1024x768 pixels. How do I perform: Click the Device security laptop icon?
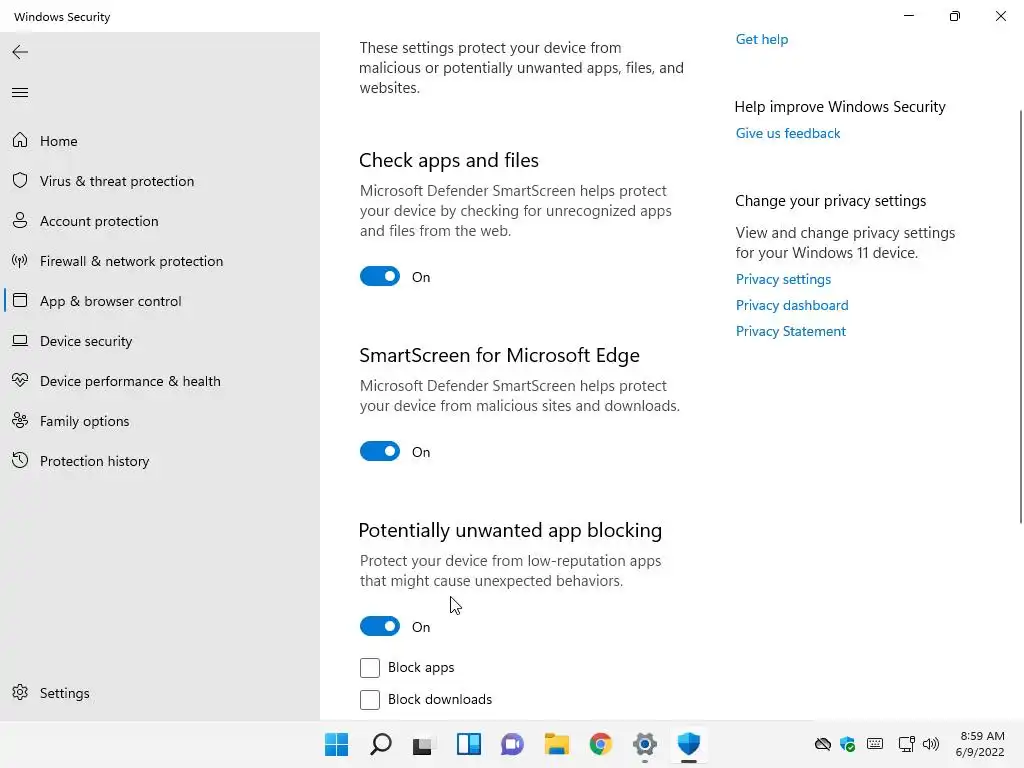[x=20, y=341]
